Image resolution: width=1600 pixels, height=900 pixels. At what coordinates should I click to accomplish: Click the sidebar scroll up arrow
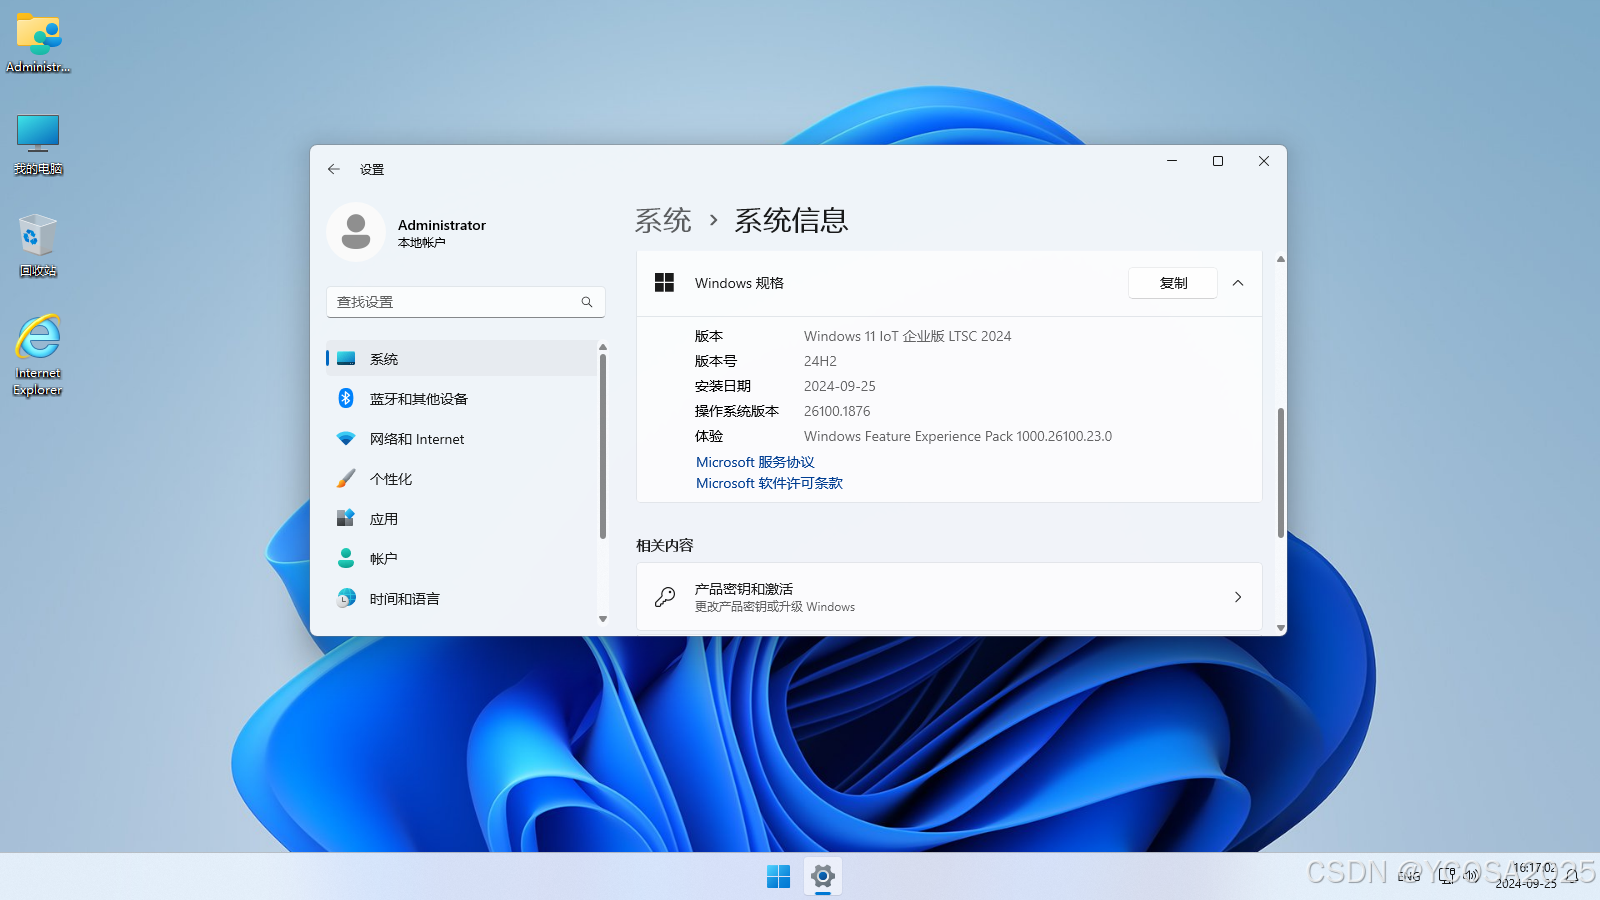tap(603, 347)
